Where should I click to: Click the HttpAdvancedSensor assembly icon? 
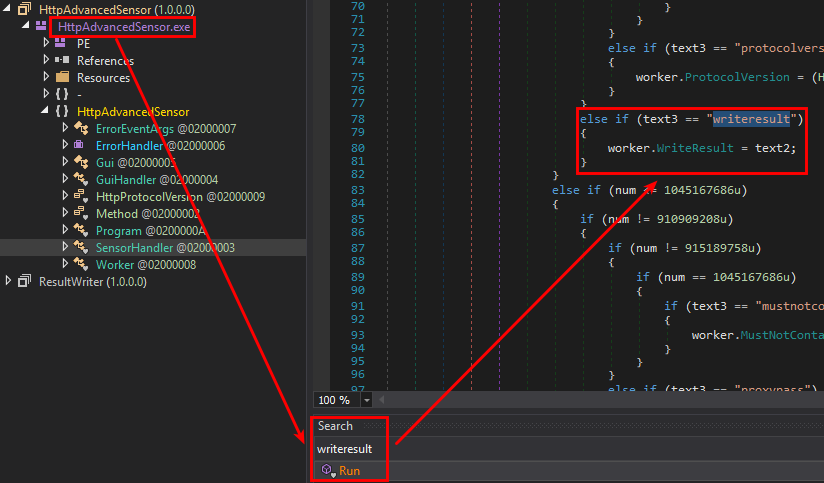pyautogui.click(x=23, y=9)
